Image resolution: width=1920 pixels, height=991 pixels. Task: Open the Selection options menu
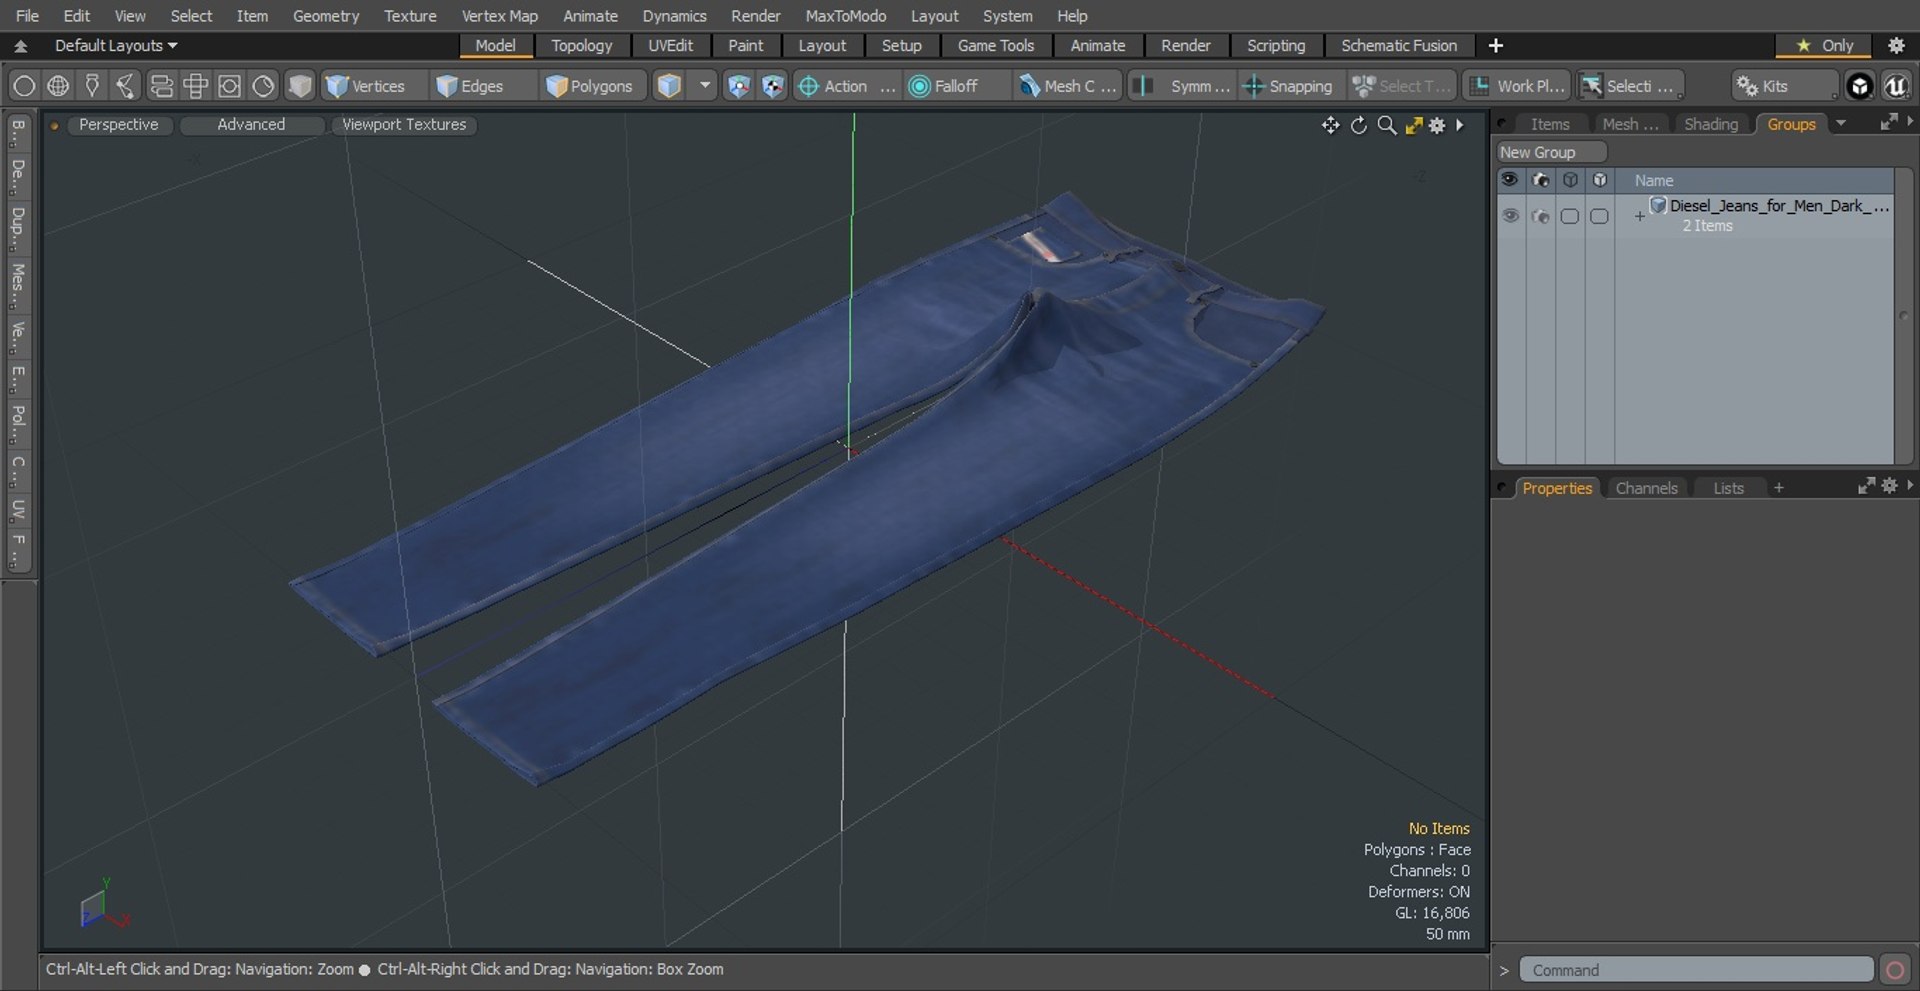coord(1630,86)
